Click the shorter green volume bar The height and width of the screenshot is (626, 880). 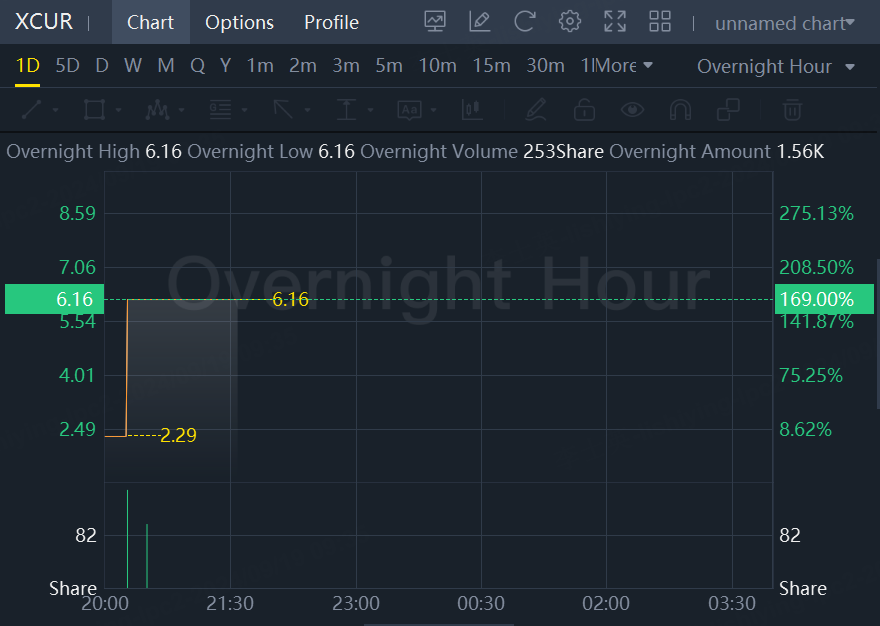coord(147,556)
